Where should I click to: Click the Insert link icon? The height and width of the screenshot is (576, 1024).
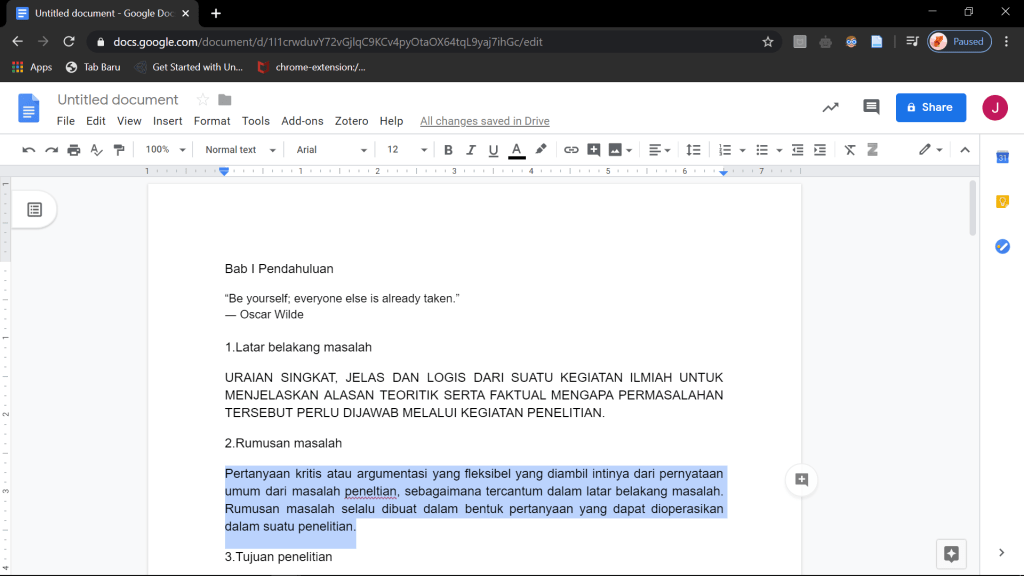(571, 150)
